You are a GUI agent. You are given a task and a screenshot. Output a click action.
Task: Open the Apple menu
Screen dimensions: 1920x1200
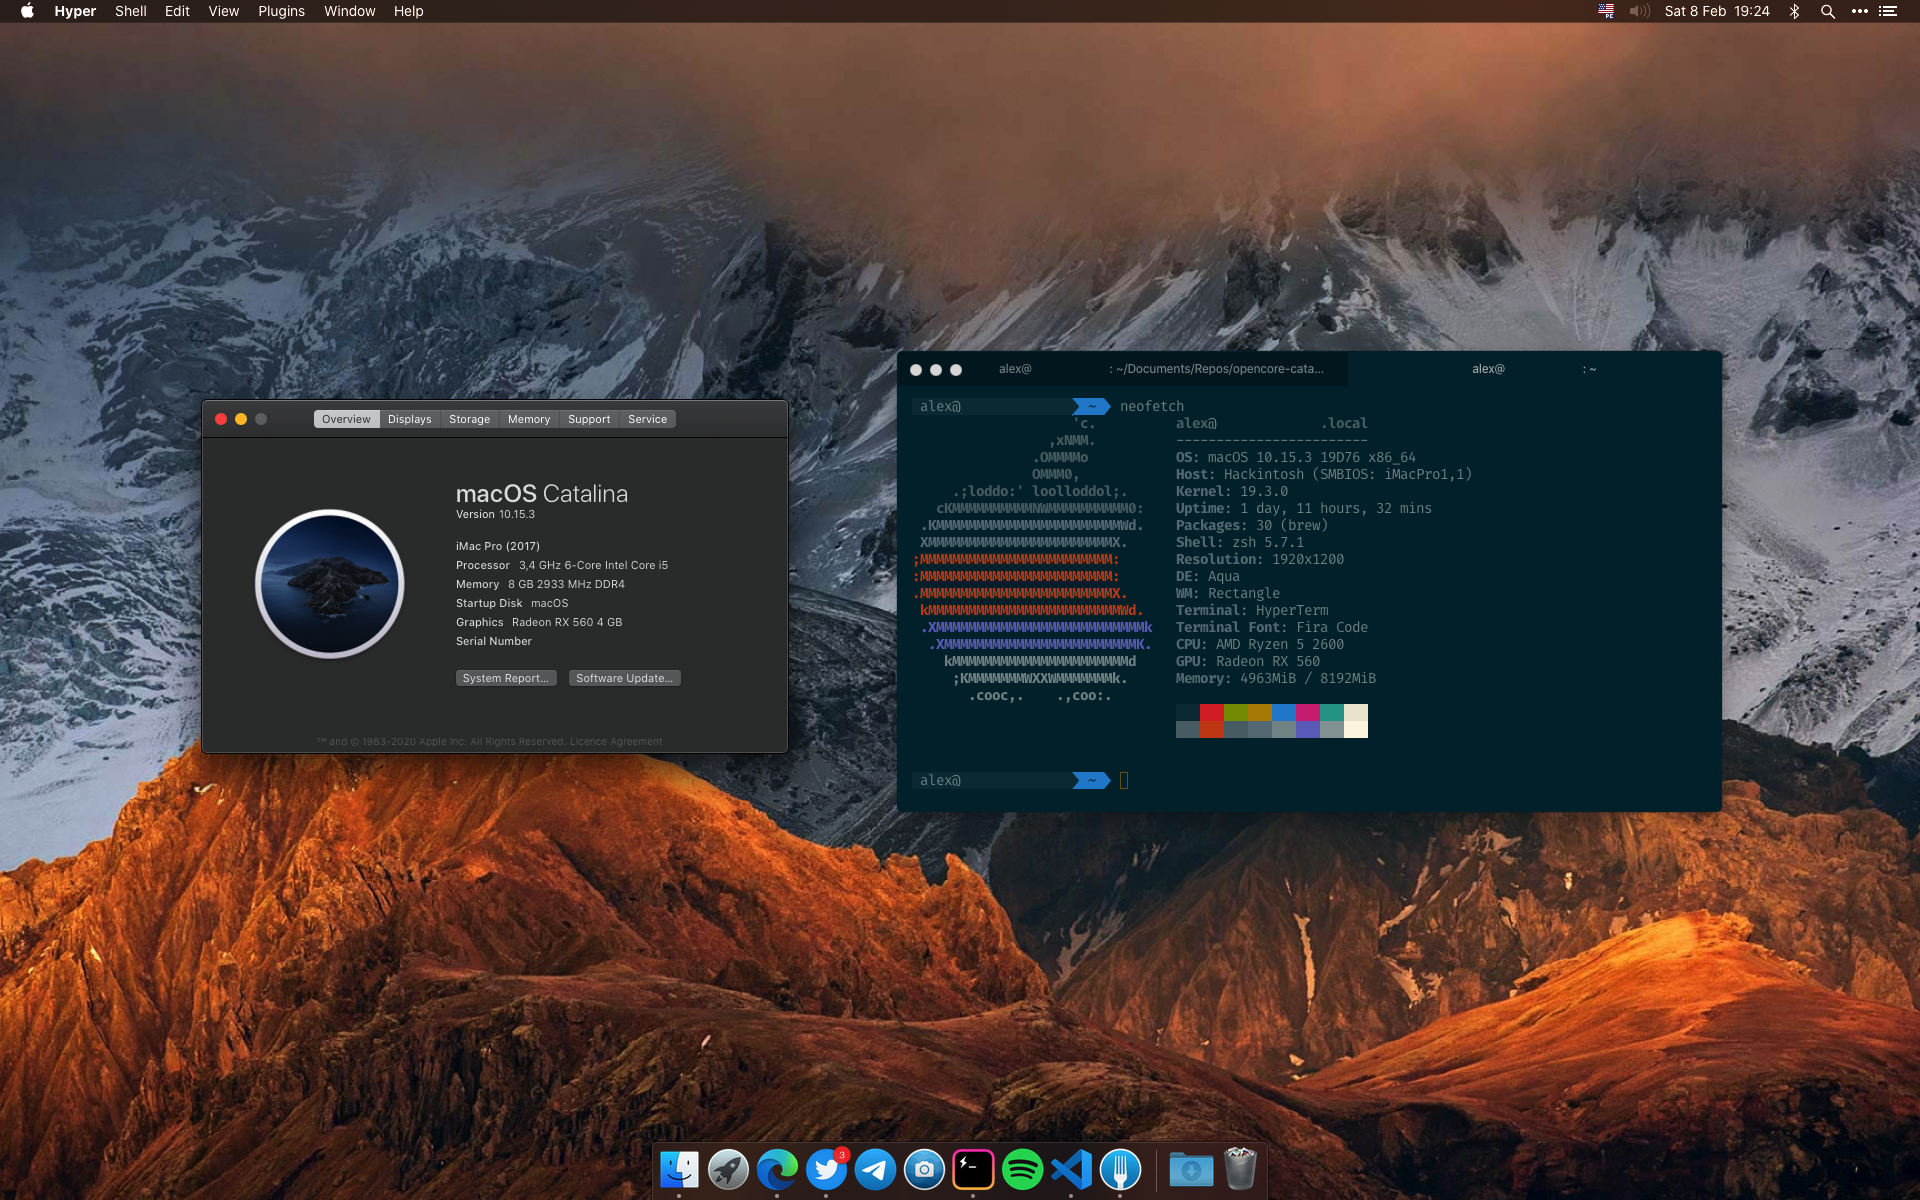coord(27,11)
